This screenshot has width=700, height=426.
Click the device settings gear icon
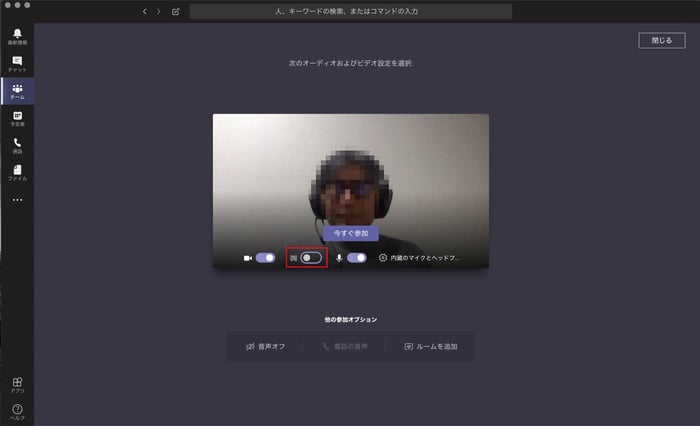coord(383,258)
